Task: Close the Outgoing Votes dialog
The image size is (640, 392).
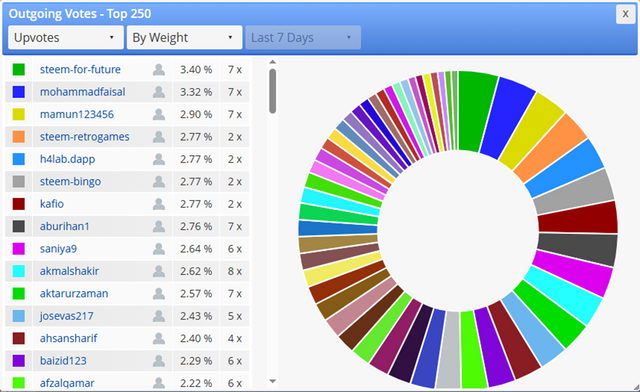Action: click(625, 14)
